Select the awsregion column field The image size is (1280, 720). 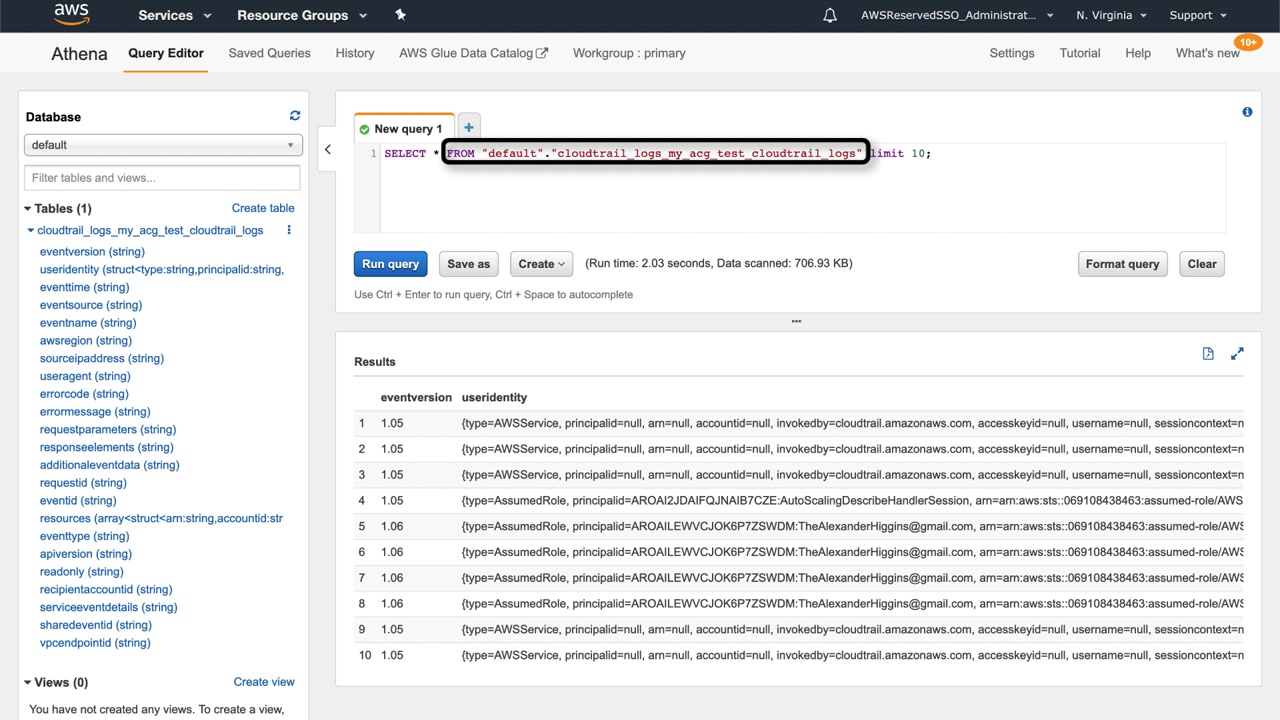click(x=86, y=341)
